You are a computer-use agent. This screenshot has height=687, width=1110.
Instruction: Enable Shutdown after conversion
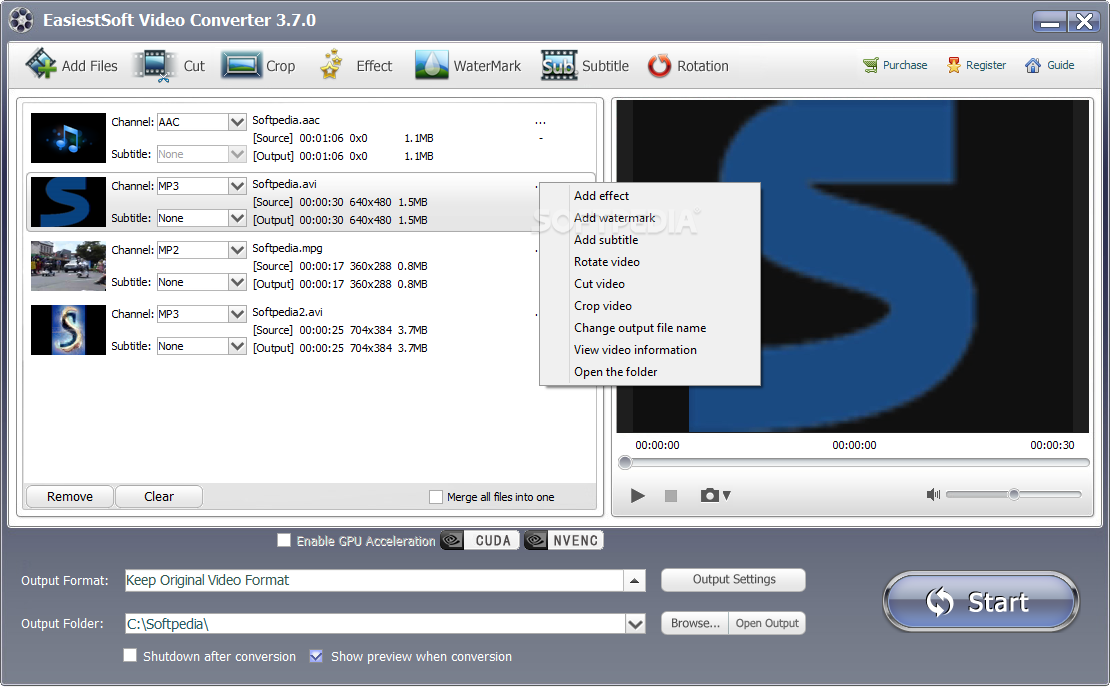point(130,656)
